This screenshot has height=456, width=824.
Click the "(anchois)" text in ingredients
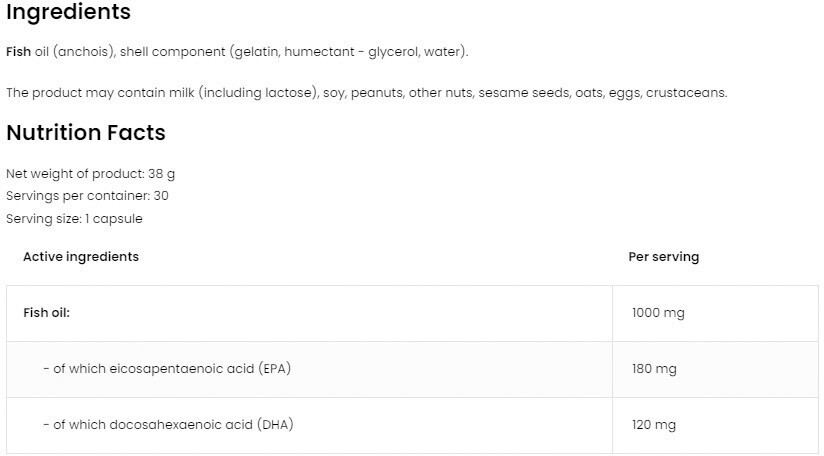(83, 51)
